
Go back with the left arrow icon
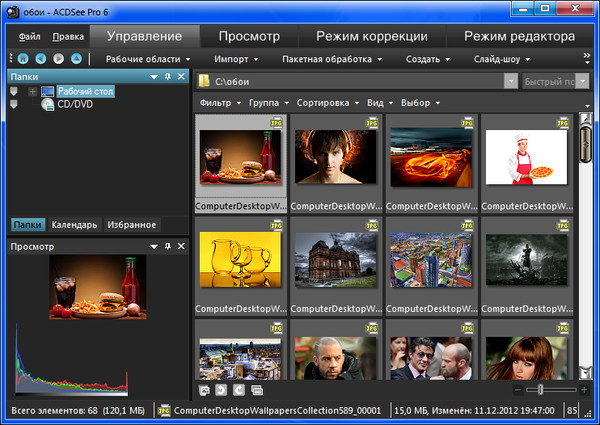(x=39, y=59)
